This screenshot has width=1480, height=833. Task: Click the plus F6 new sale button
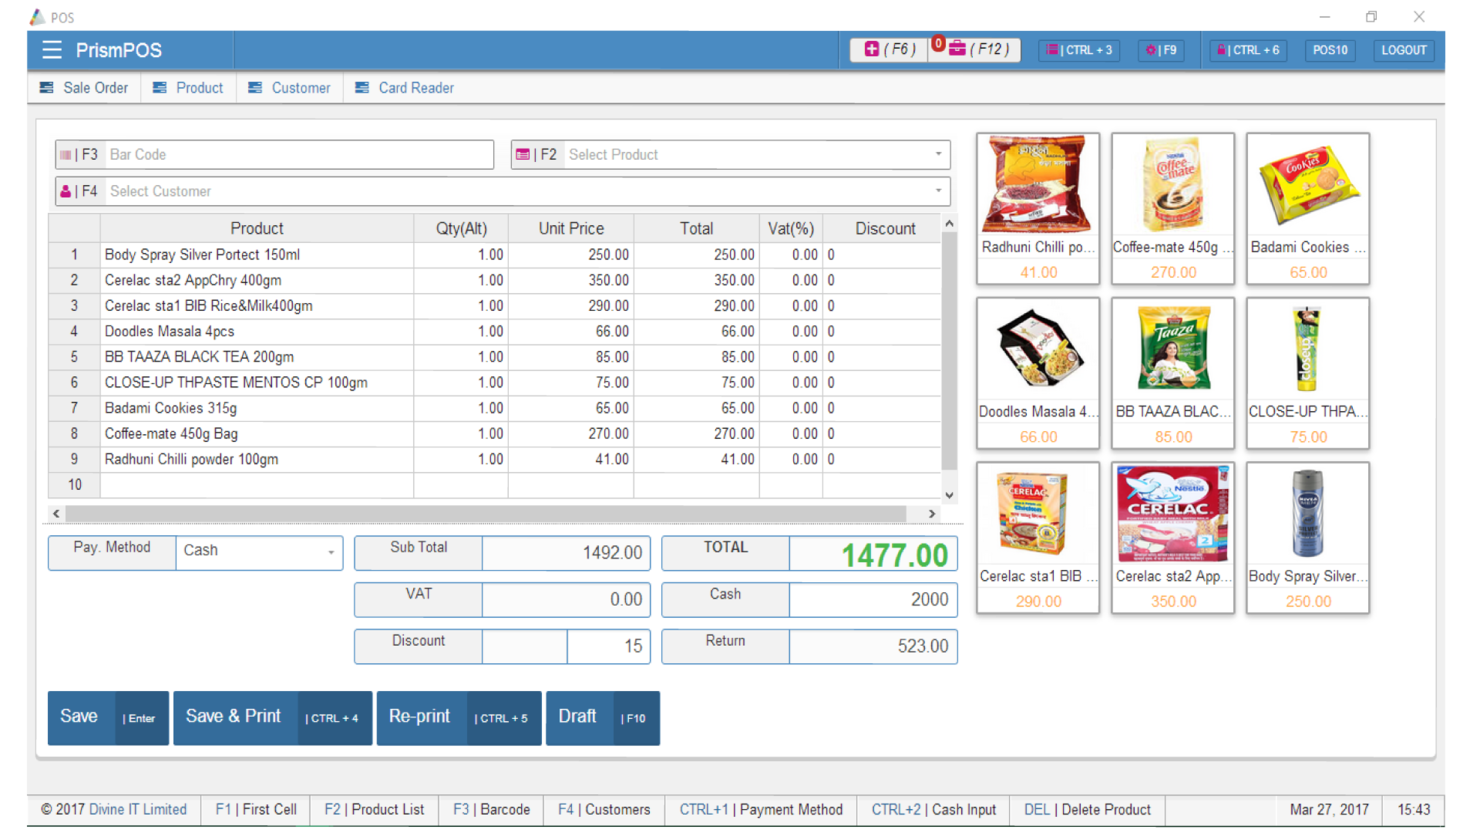pos(888,49)
